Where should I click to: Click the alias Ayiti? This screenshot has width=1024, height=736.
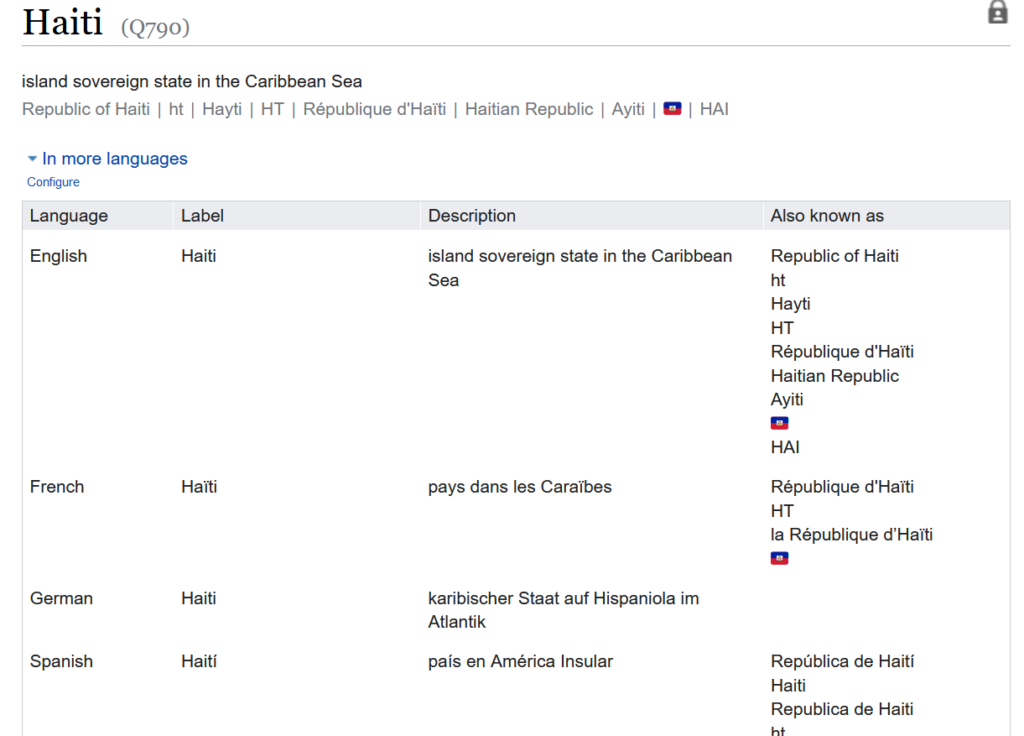click(628, 109)
